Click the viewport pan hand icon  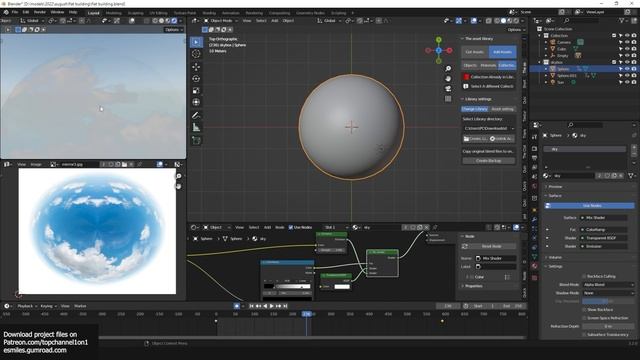click(448, 78)
